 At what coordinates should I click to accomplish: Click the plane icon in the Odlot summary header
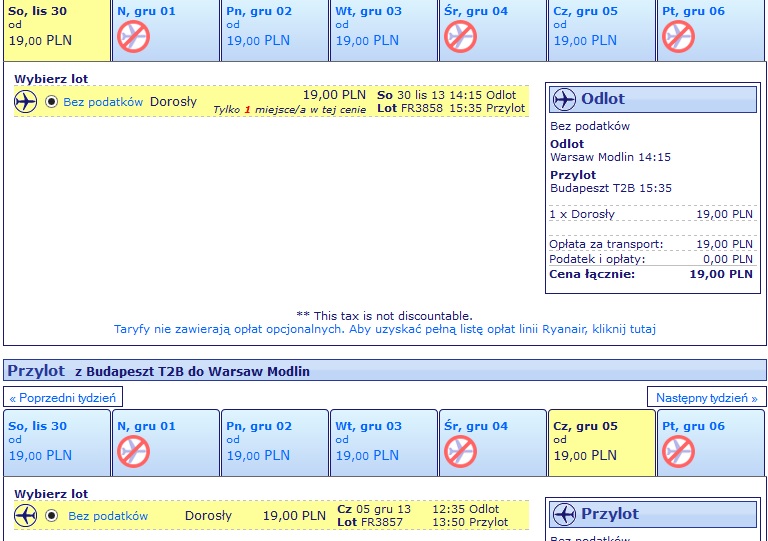click(564, 99)
